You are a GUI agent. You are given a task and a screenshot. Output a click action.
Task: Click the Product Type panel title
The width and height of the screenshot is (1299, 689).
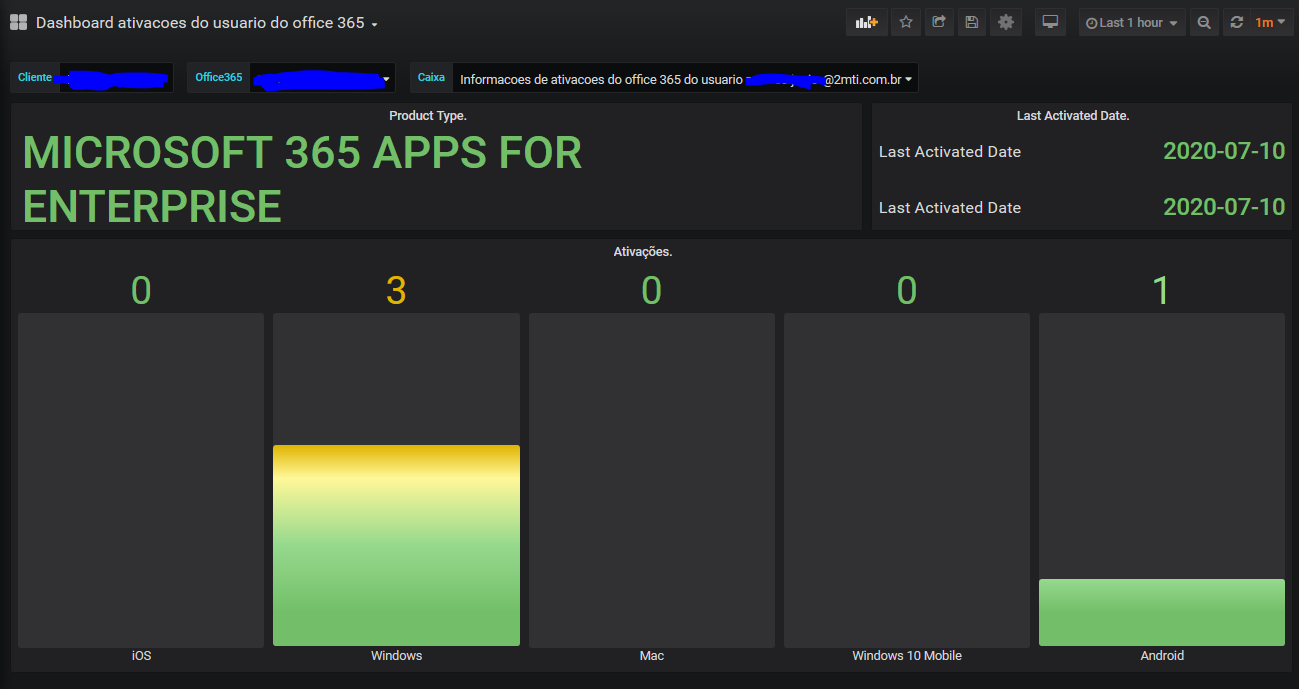[427, 116]
